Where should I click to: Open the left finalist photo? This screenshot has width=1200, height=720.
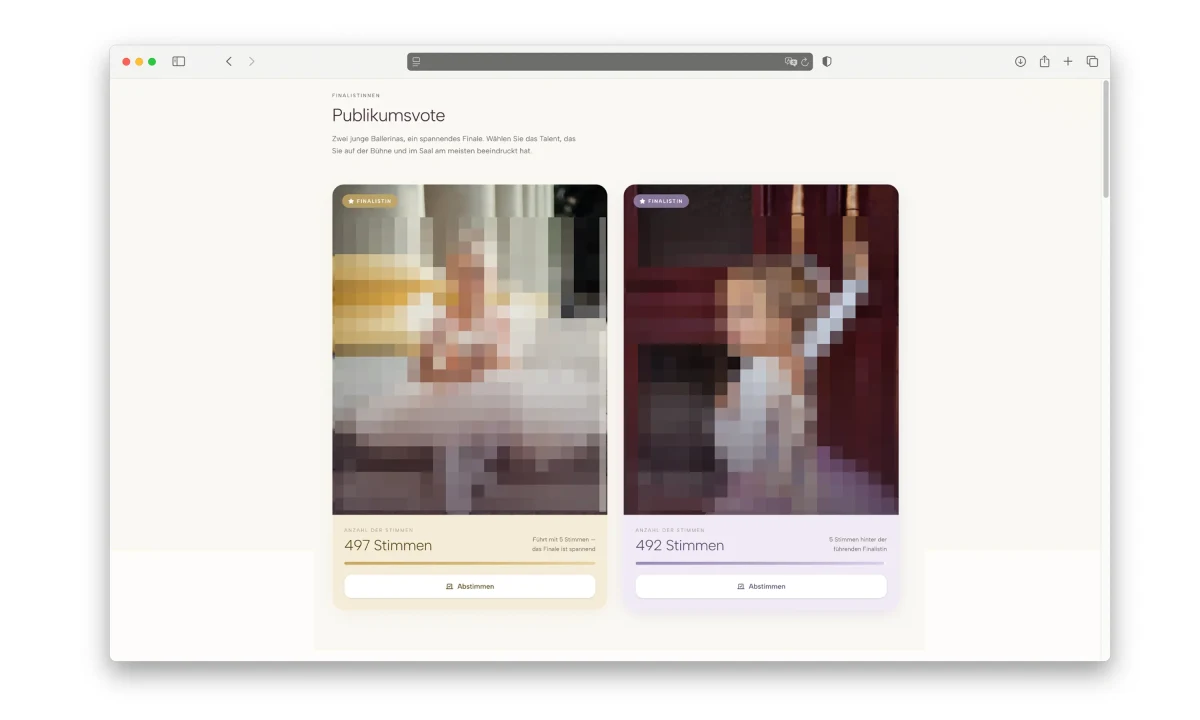(x=470, y=349)
